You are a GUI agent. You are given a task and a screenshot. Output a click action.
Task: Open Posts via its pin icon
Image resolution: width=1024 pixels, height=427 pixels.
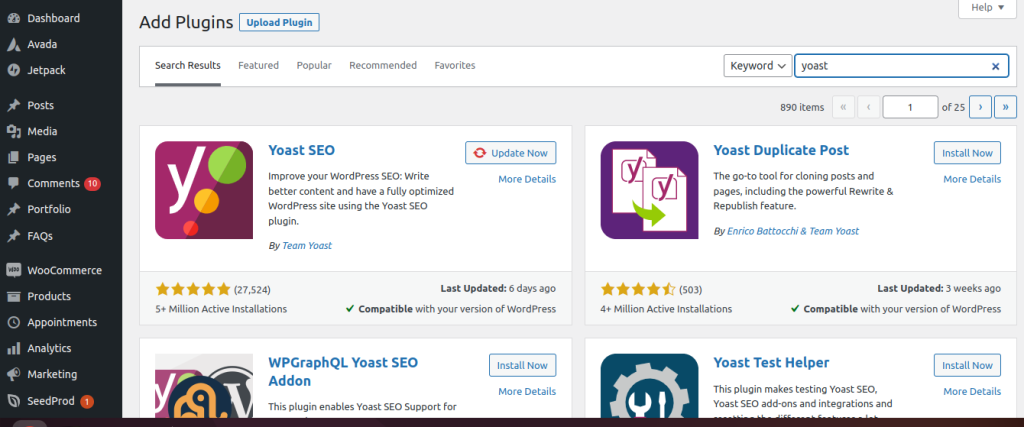(x=13, y=105)
